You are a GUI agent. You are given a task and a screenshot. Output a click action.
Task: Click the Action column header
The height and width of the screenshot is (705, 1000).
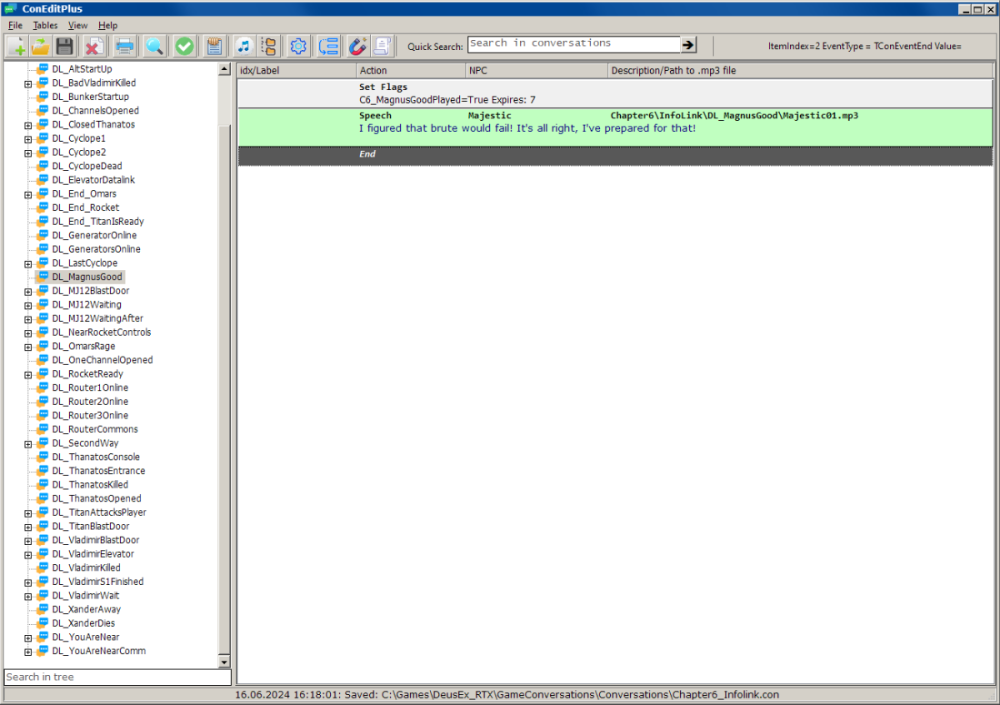click(410, 71)
